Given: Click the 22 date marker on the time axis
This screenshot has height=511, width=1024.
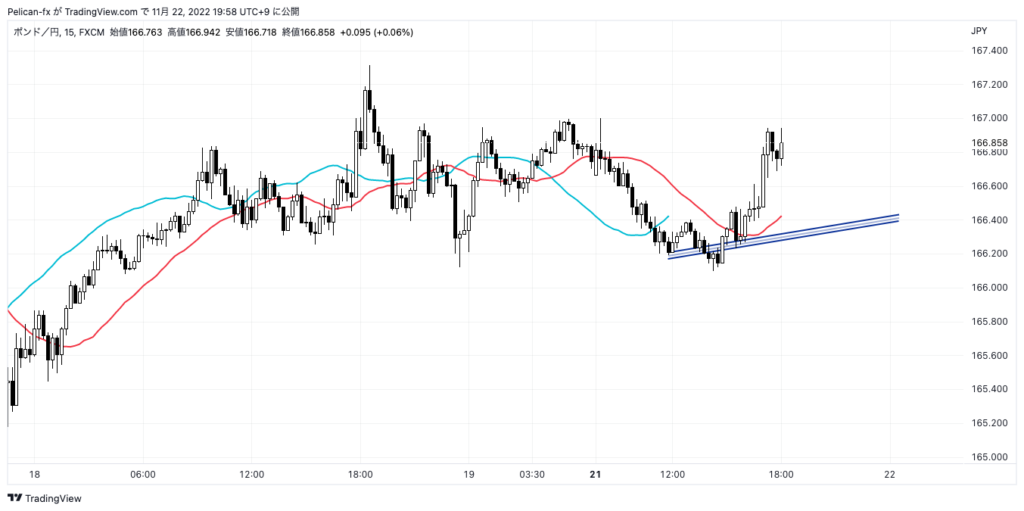Looking at the screenshot, I should (x=890, y=474).
